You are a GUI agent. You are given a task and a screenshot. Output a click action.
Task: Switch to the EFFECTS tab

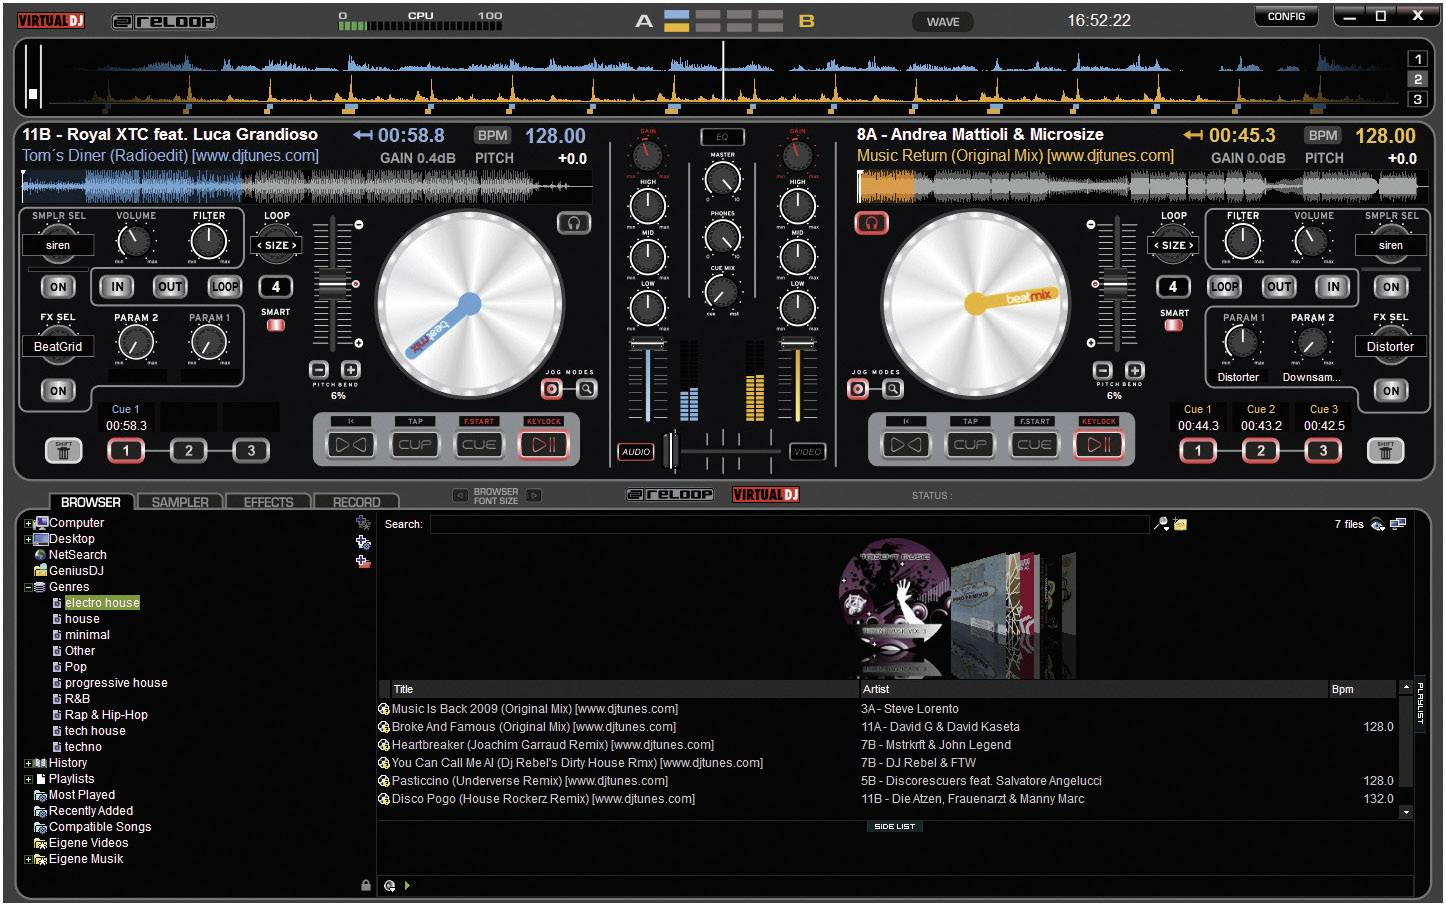pos(268,502)
